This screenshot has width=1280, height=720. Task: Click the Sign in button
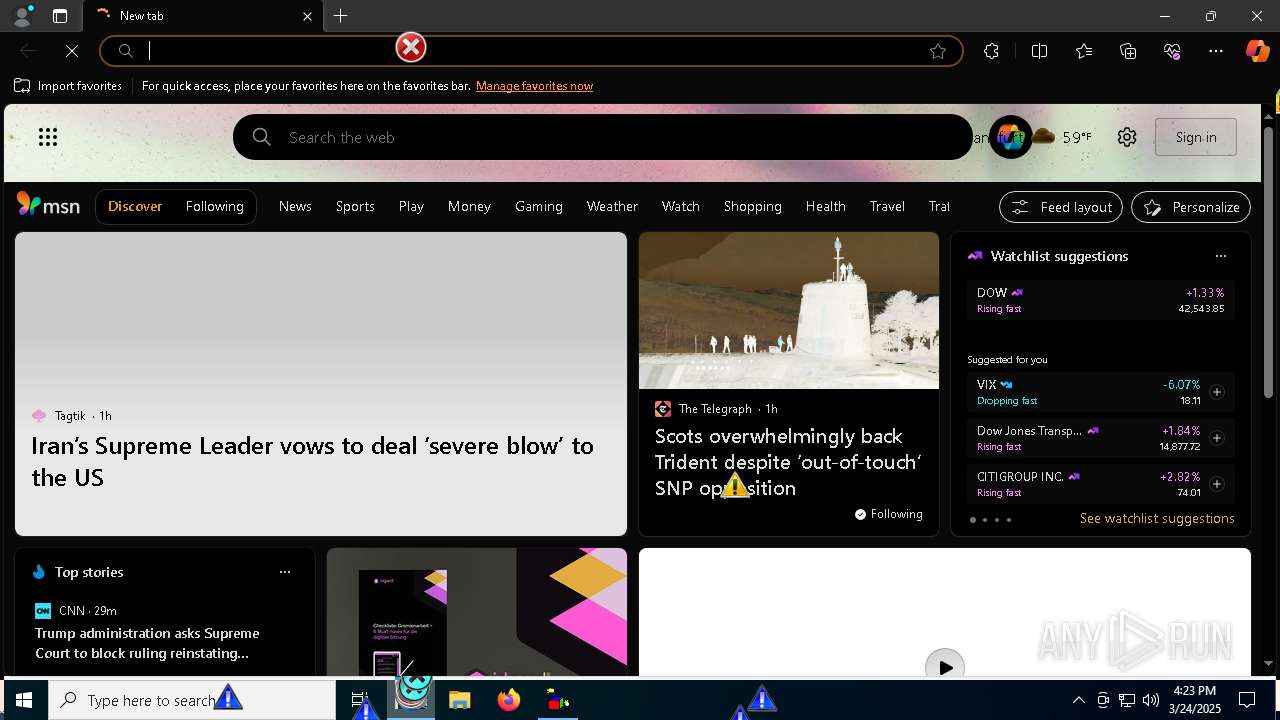(x=1196, y=137)
